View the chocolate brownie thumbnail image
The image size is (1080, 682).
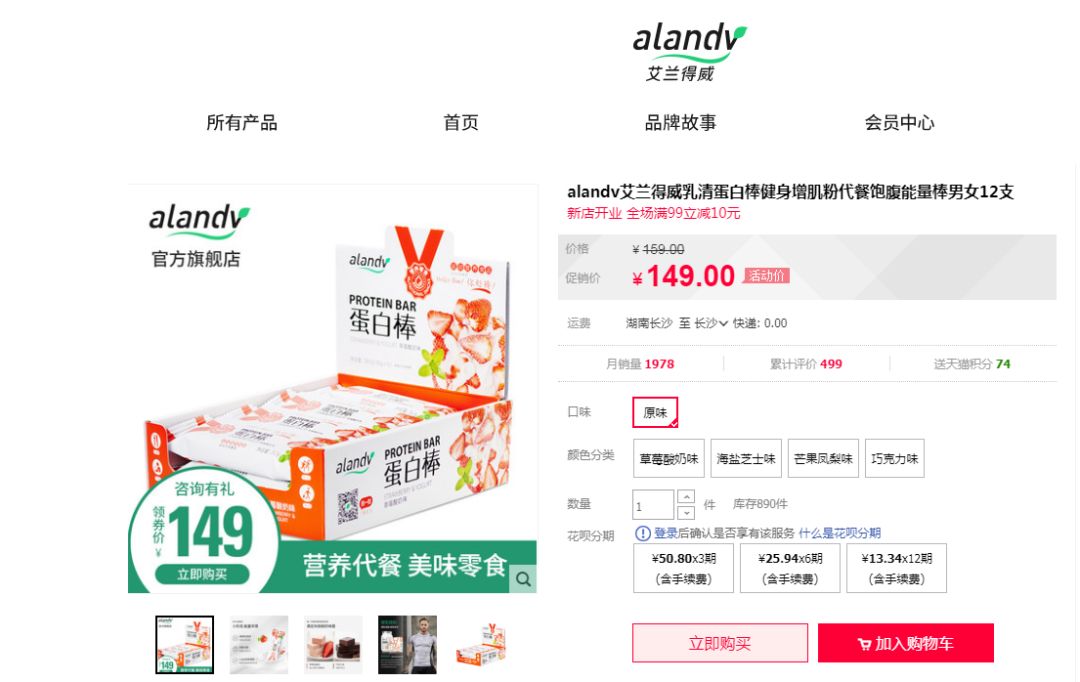pyautogui.click(x=333, y=645)
